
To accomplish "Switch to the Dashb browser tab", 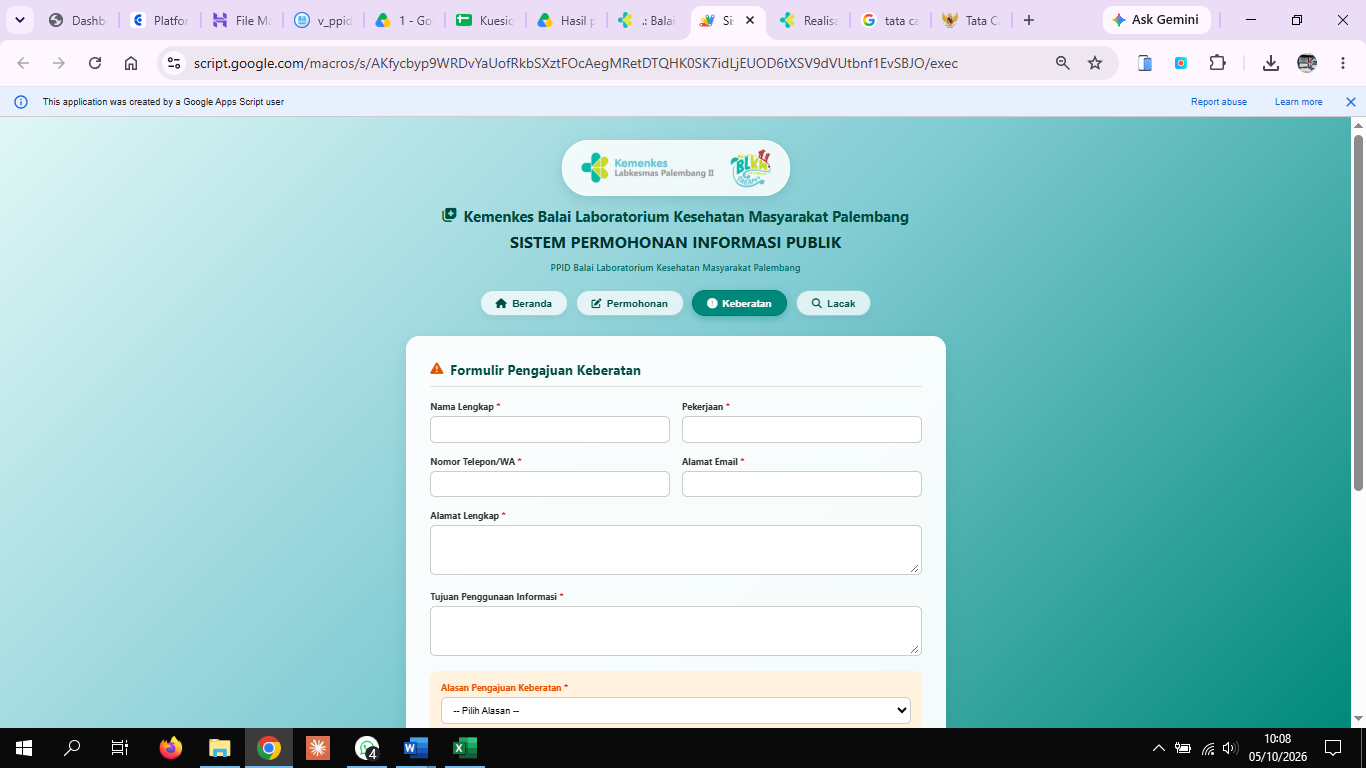I will (x=77, y=20).
